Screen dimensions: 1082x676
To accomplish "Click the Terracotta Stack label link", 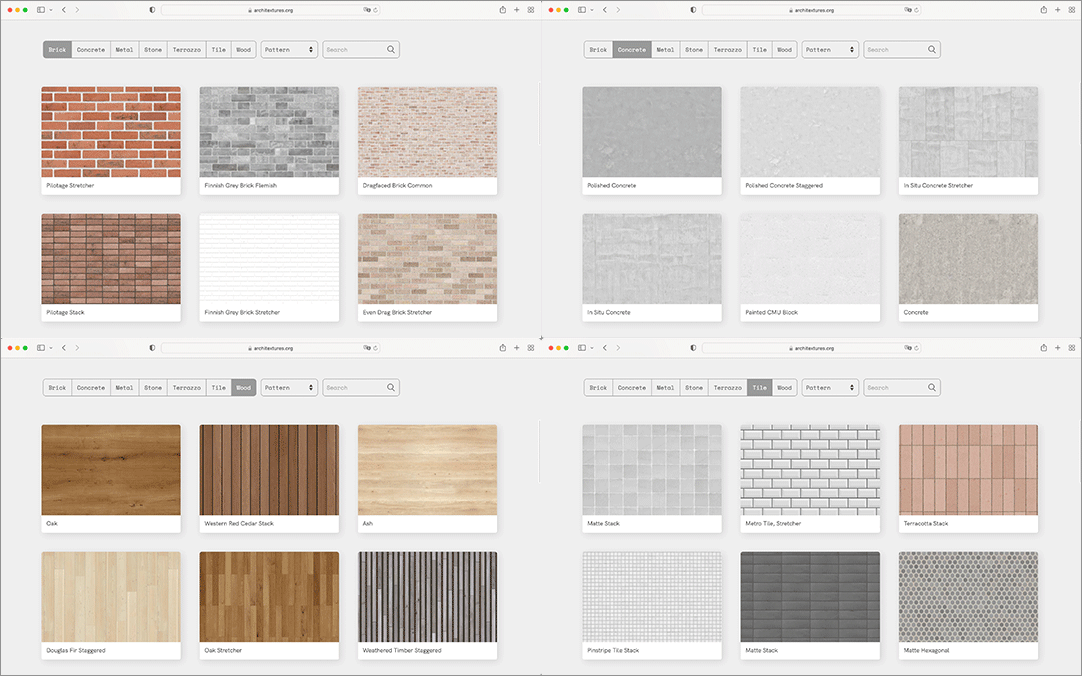I will [x=926, y=524].
